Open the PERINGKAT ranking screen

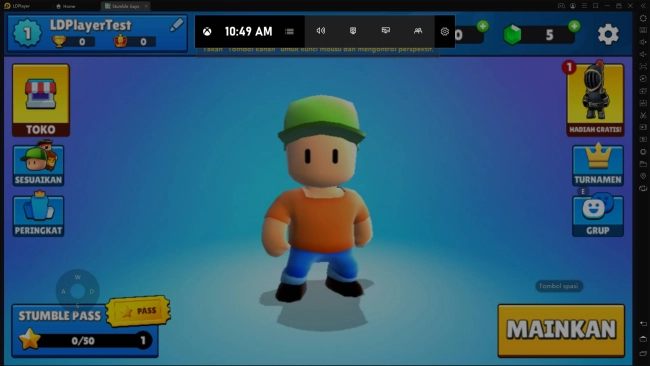tap(38, 216)
